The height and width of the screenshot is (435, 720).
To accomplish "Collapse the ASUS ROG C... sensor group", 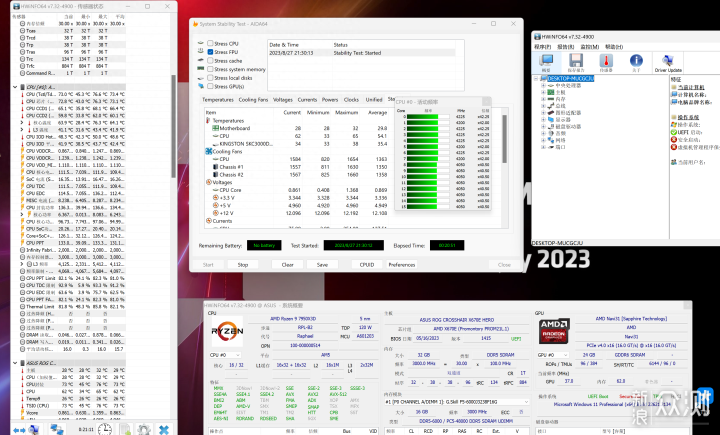I will tap(15, 363).
